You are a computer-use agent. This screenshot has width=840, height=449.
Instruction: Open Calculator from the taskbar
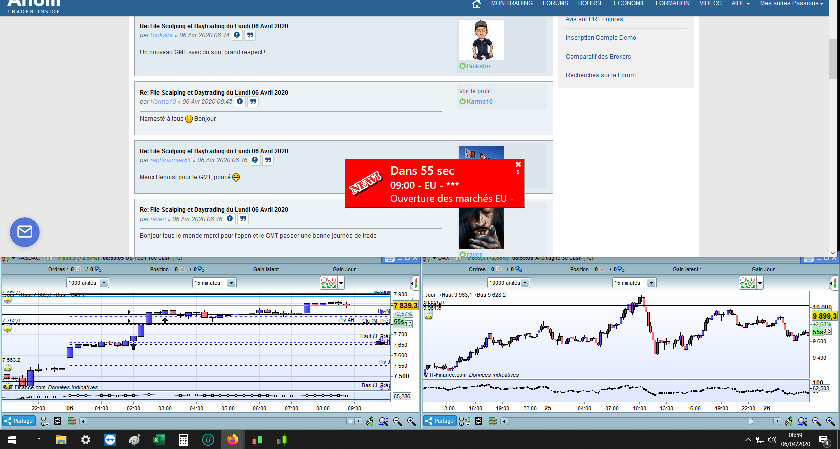pos(183,440)
